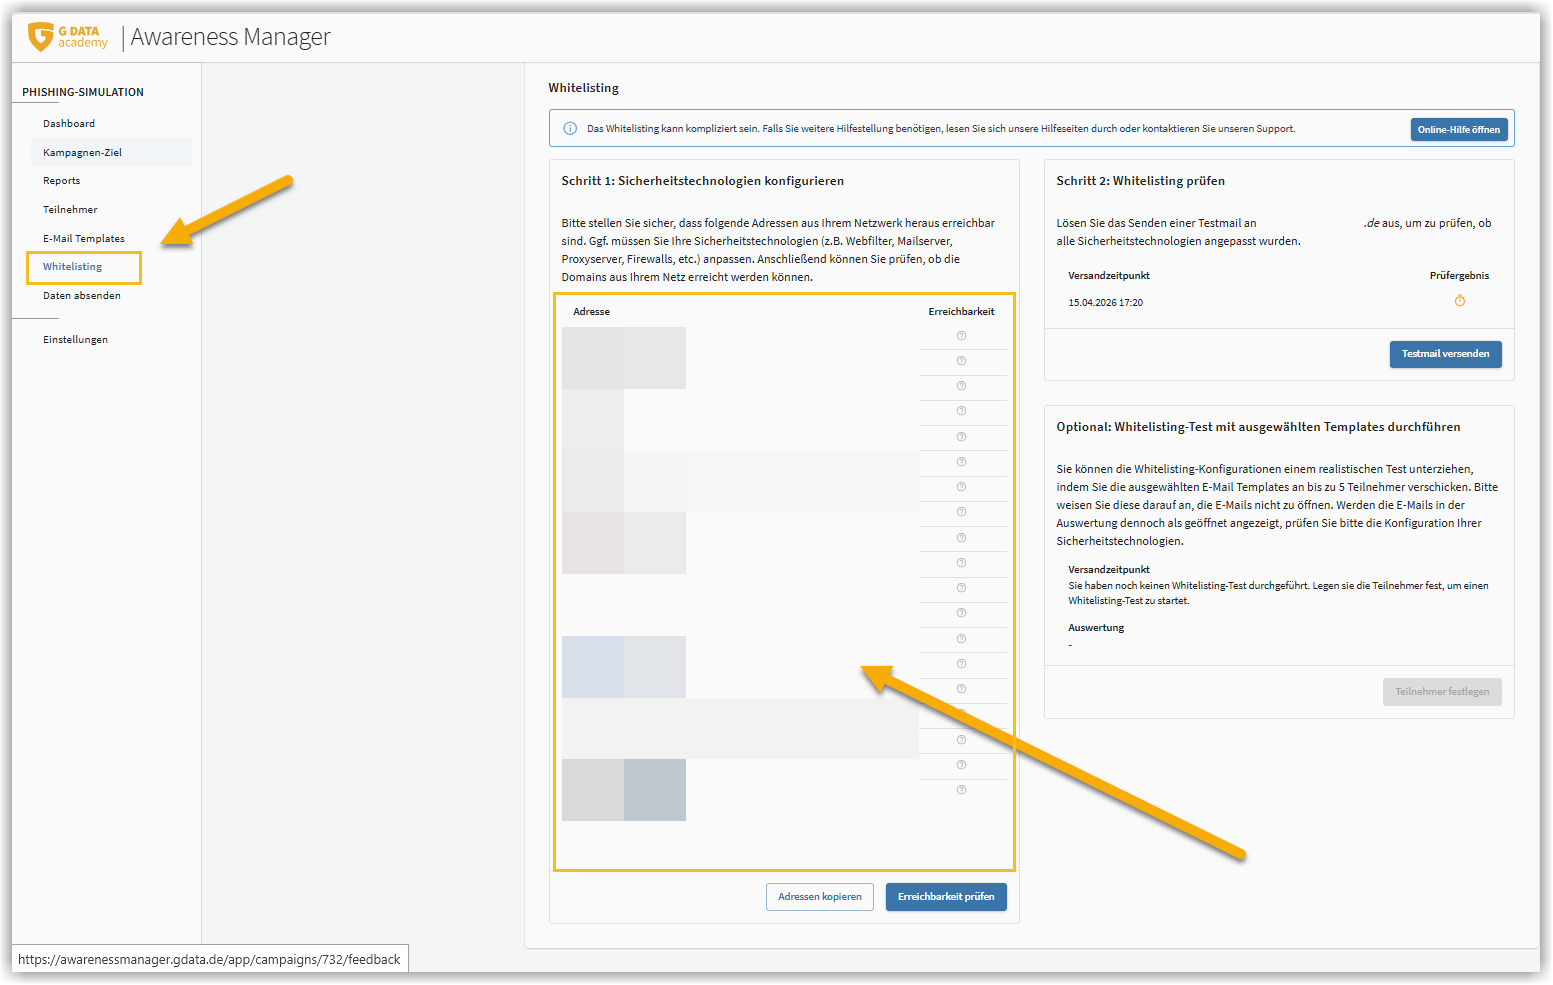The image size is (1553, 985).
Task: Click the Schritt 1 heading
Action: point(702,181)
